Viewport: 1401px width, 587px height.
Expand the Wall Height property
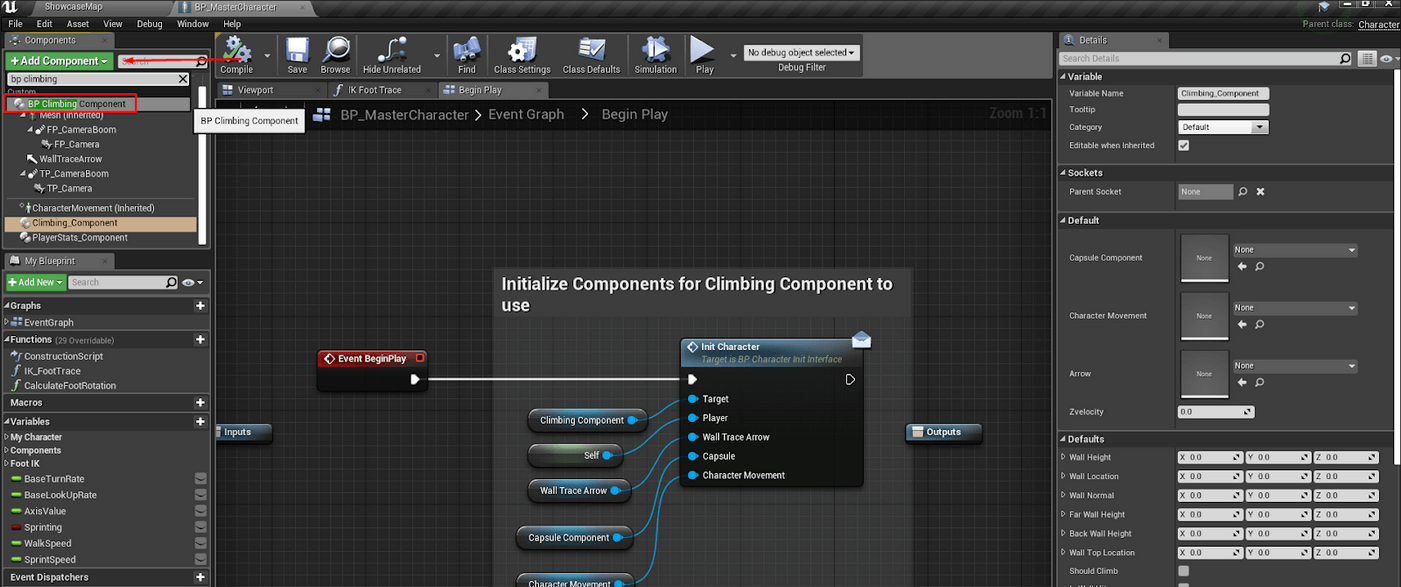coord(1064,457)
